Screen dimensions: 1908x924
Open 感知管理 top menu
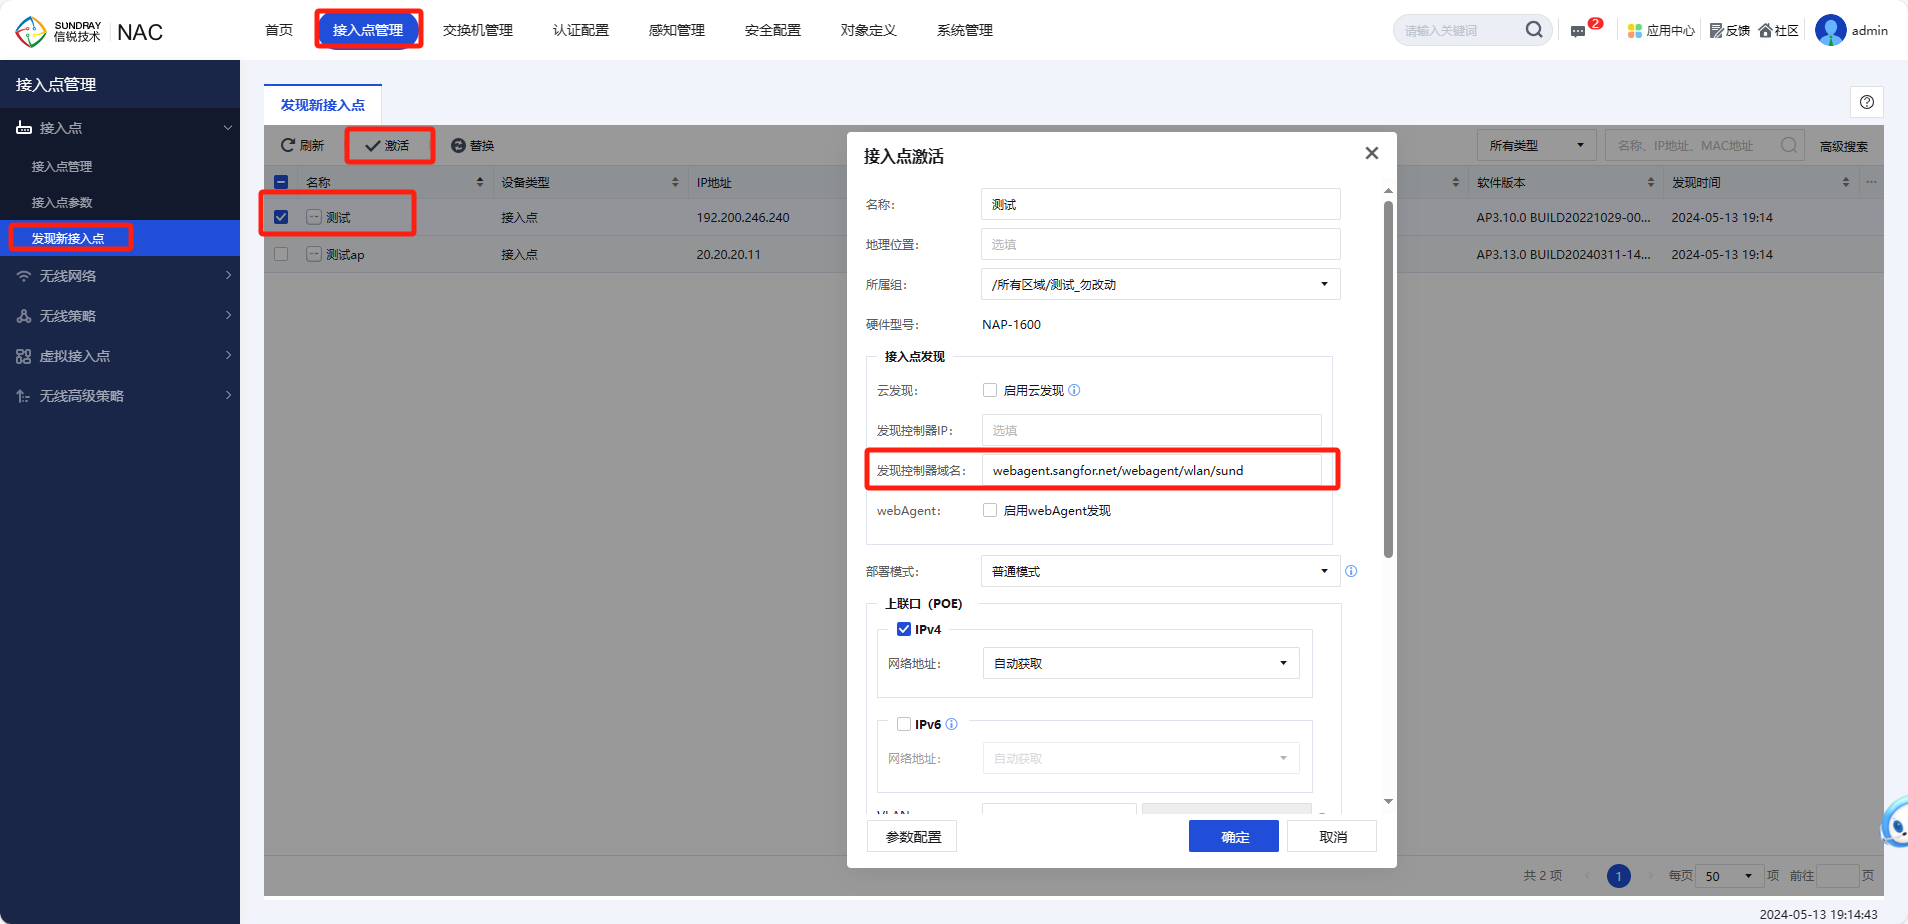click(x=677, y=30)
